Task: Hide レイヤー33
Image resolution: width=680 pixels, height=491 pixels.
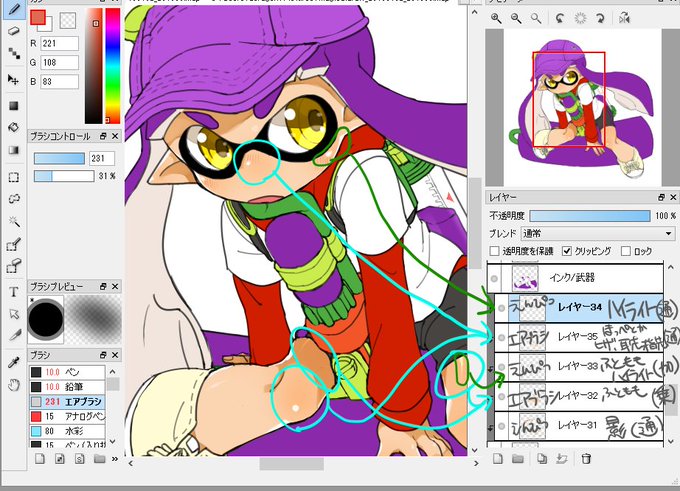Action: click(501, 367)
